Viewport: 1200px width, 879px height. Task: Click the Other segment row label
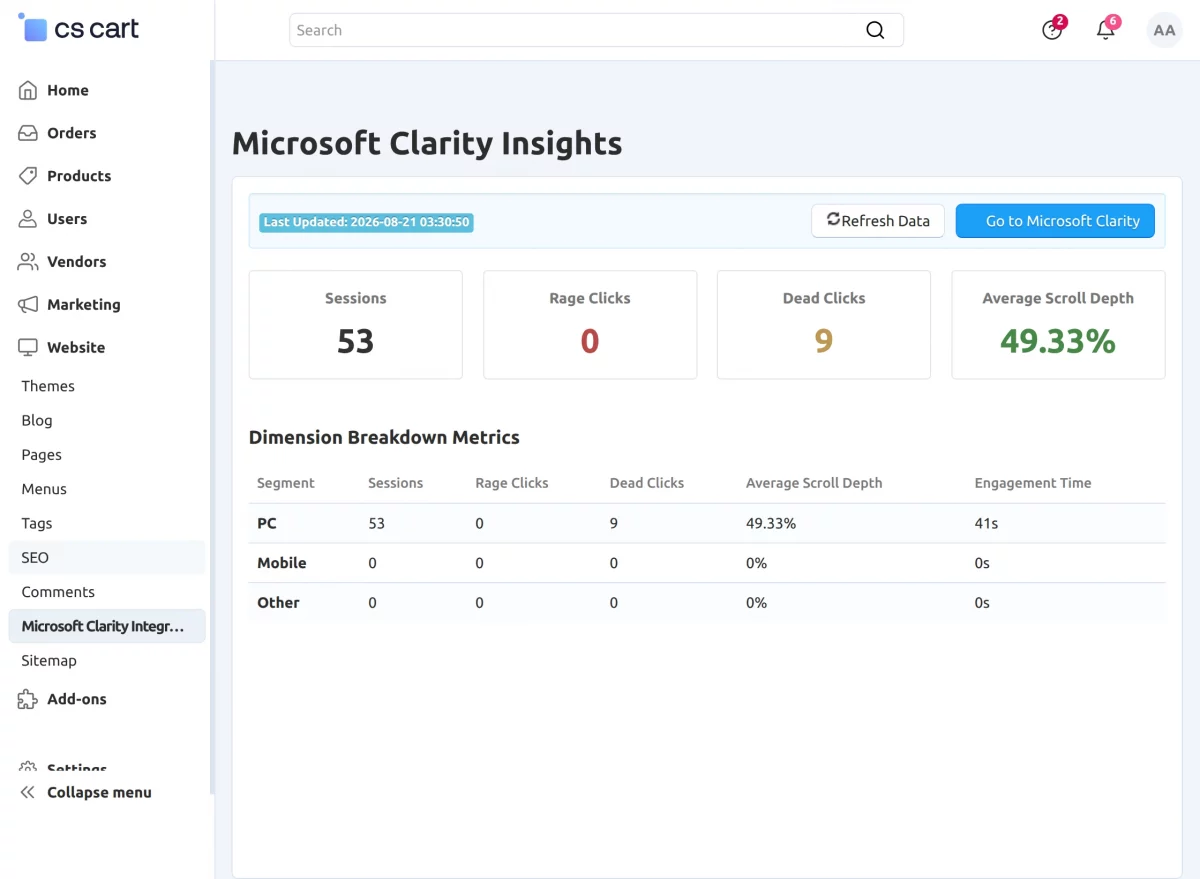pos(278,603)
